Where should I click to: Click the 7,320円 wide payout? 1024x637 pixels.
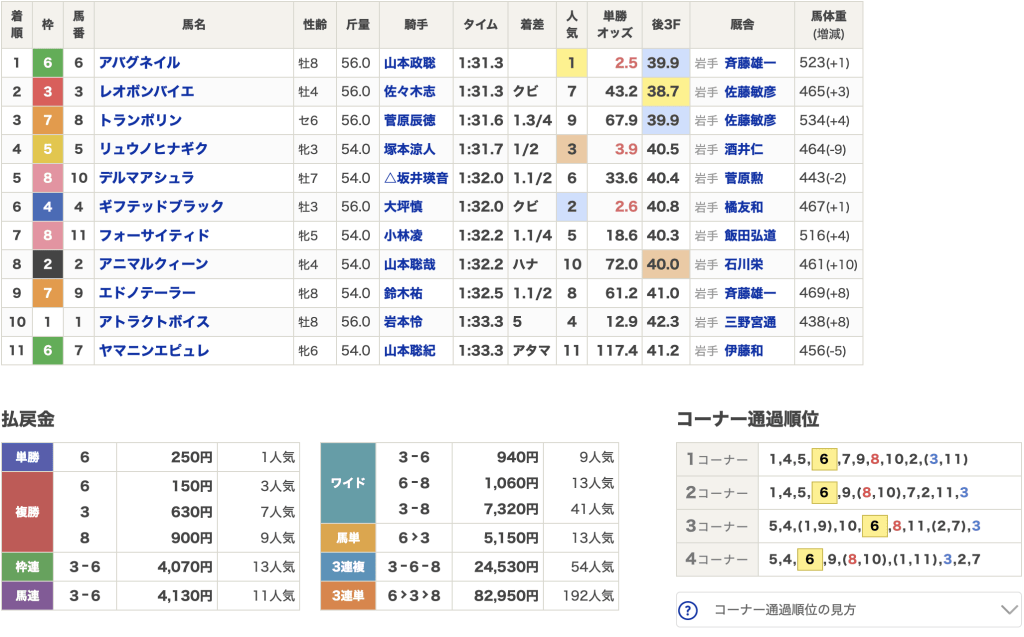[x=511, y=509]
